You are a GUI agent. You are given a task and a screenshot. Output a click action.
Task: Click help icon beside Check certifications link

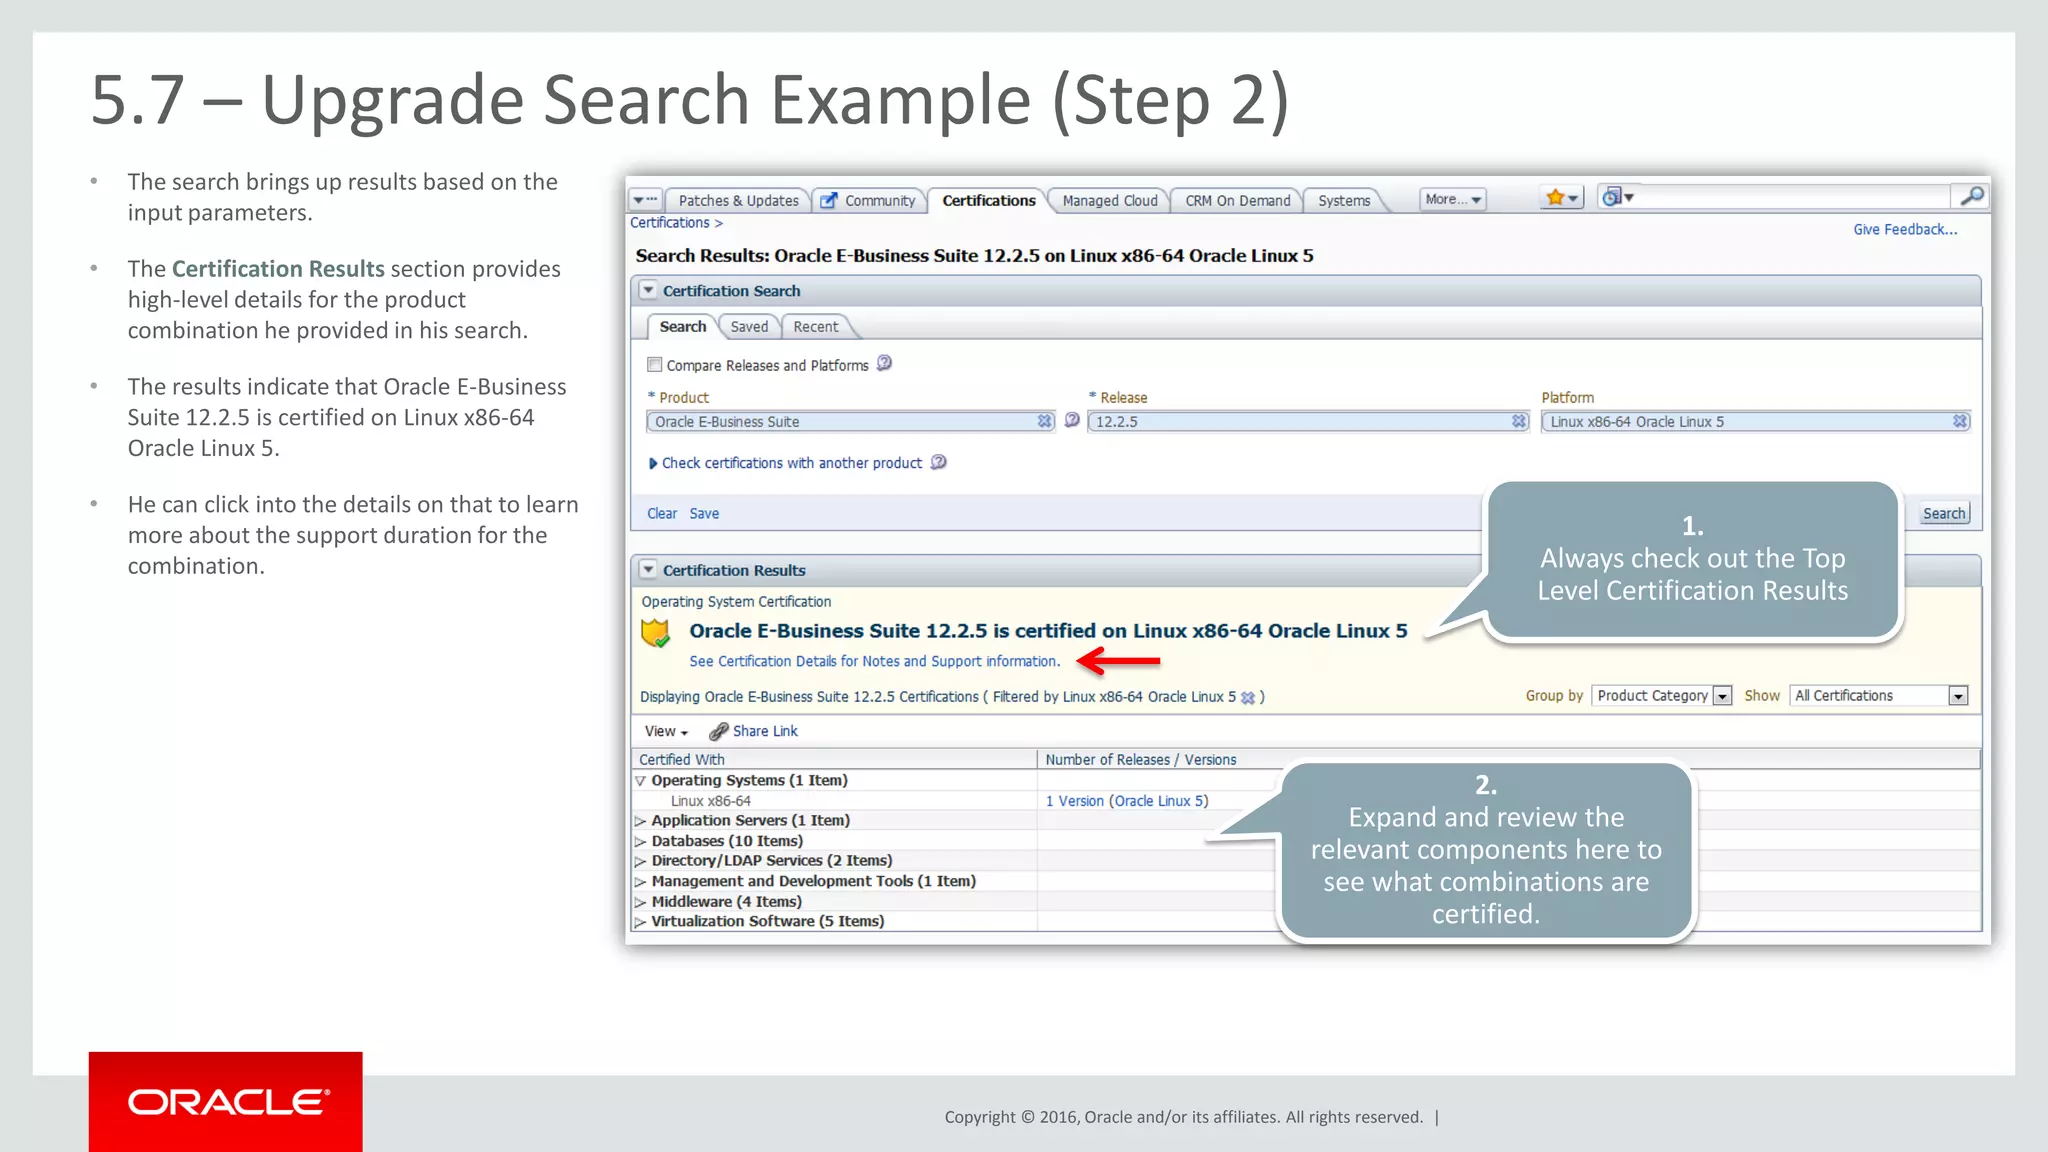938,462
